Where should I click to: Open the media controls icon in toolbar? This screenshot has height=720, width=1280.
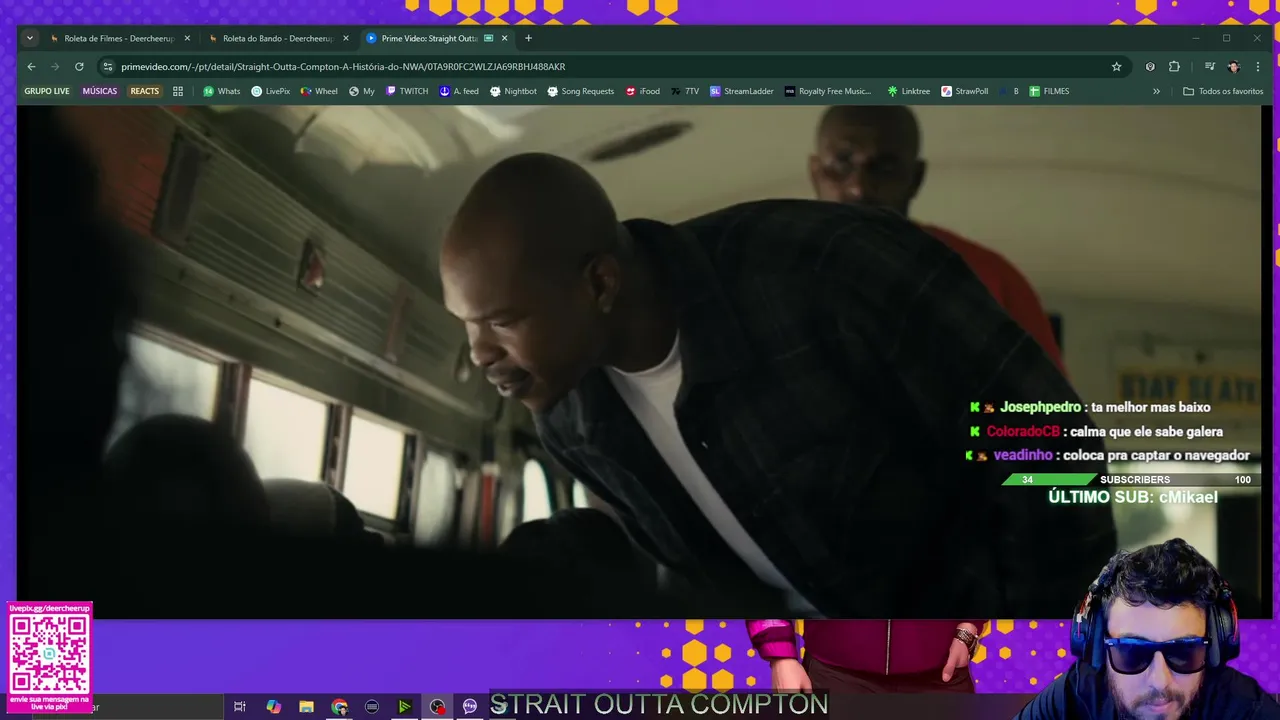pyautogui.click(x=1209, y=66)
